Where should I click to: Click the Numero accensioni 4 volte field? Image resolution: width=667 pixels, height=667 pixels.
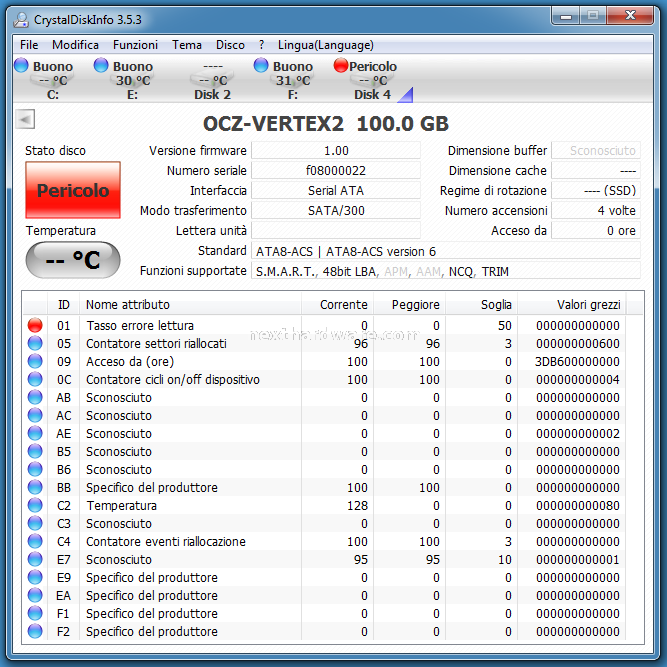(x=596, y=211)
